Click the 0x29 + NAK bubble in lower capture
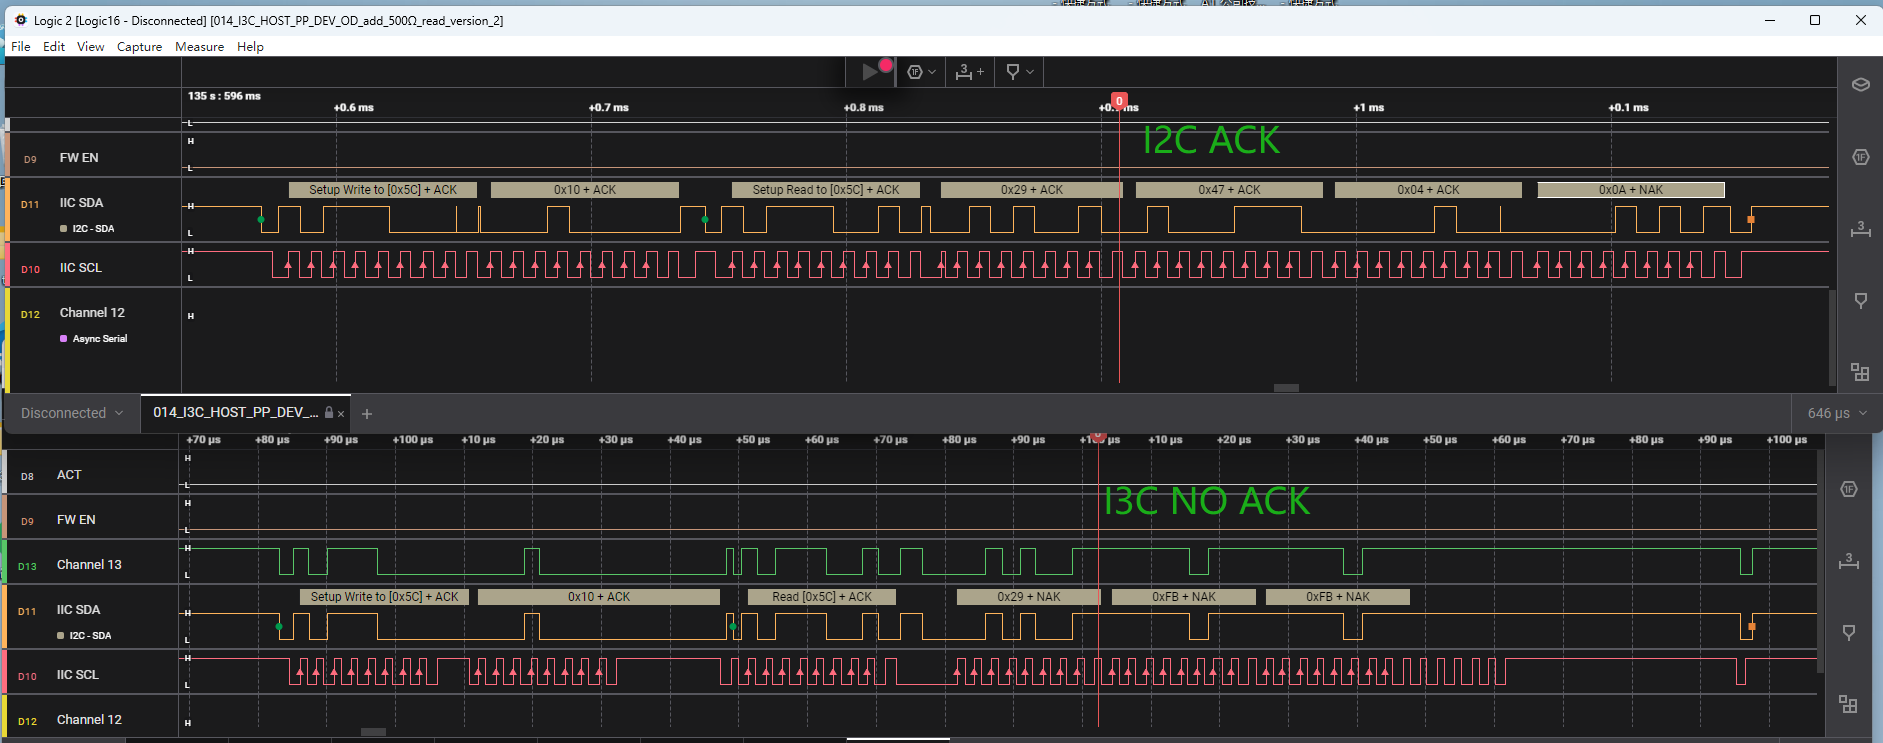Viewport: 1883px width, 743px height. pos(1028,597)
